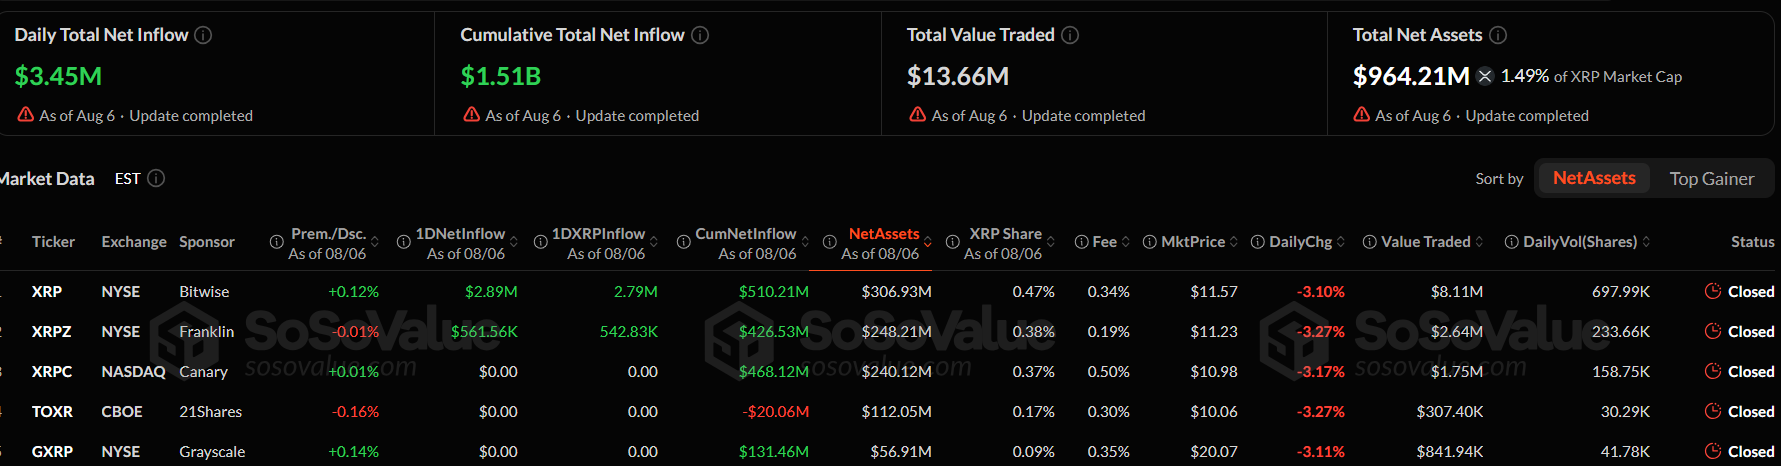Image resolution: width=1781 pixels, height=466 pixels.
Task: Open the GXRP Grayscale ticker
Action: coord(52,451)
